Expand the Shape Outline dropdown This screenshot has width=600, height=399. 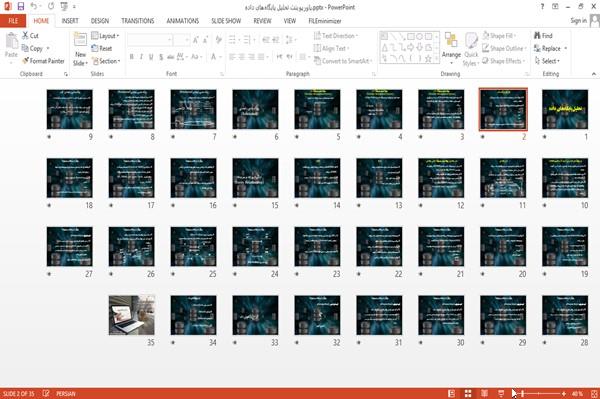(504, 49)
